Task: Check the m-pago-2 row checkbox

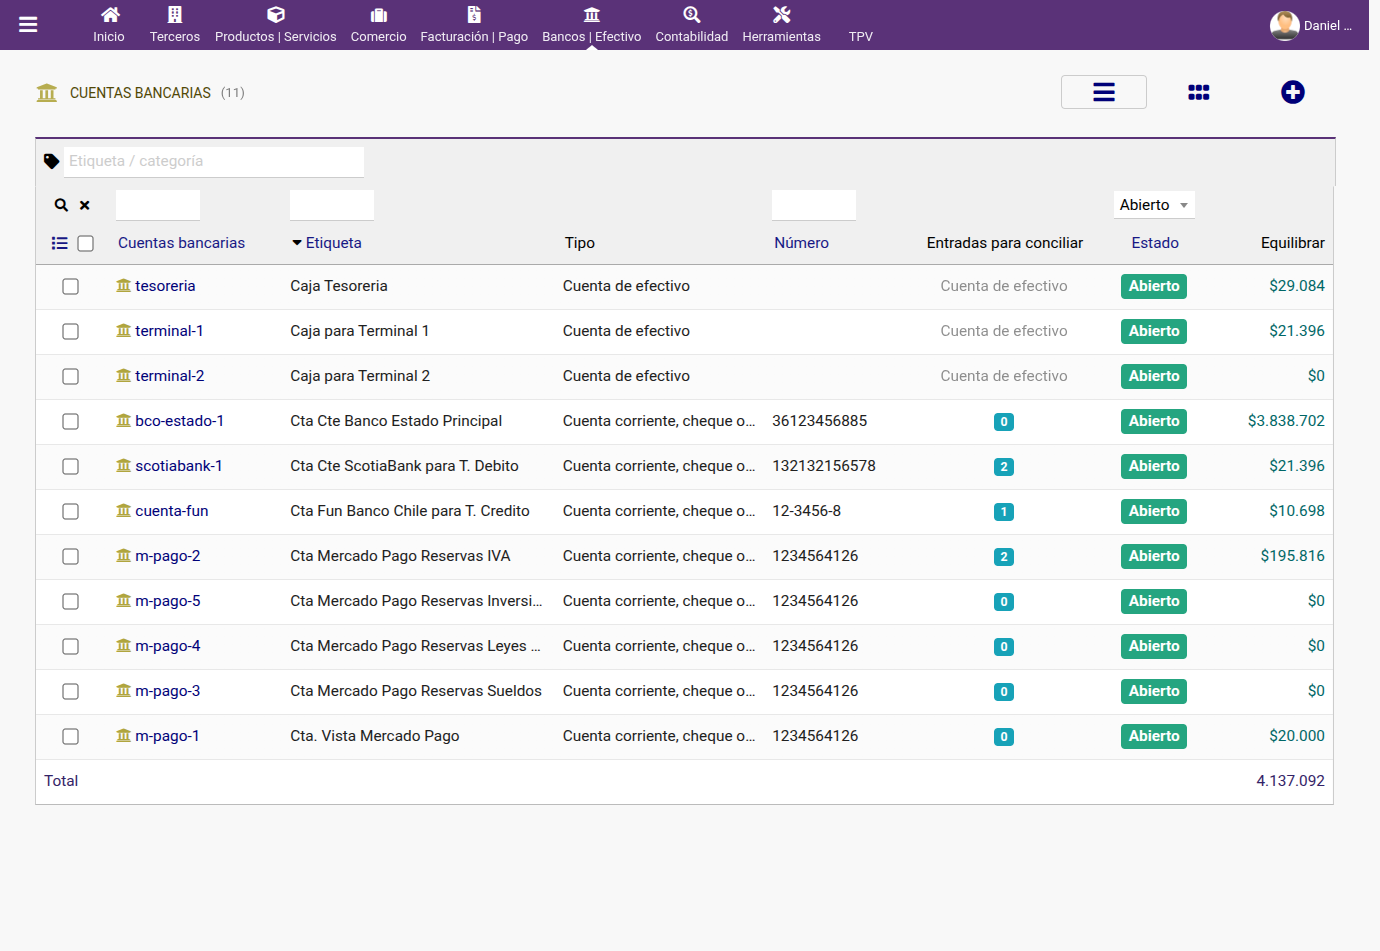Action: pos(70,557)
